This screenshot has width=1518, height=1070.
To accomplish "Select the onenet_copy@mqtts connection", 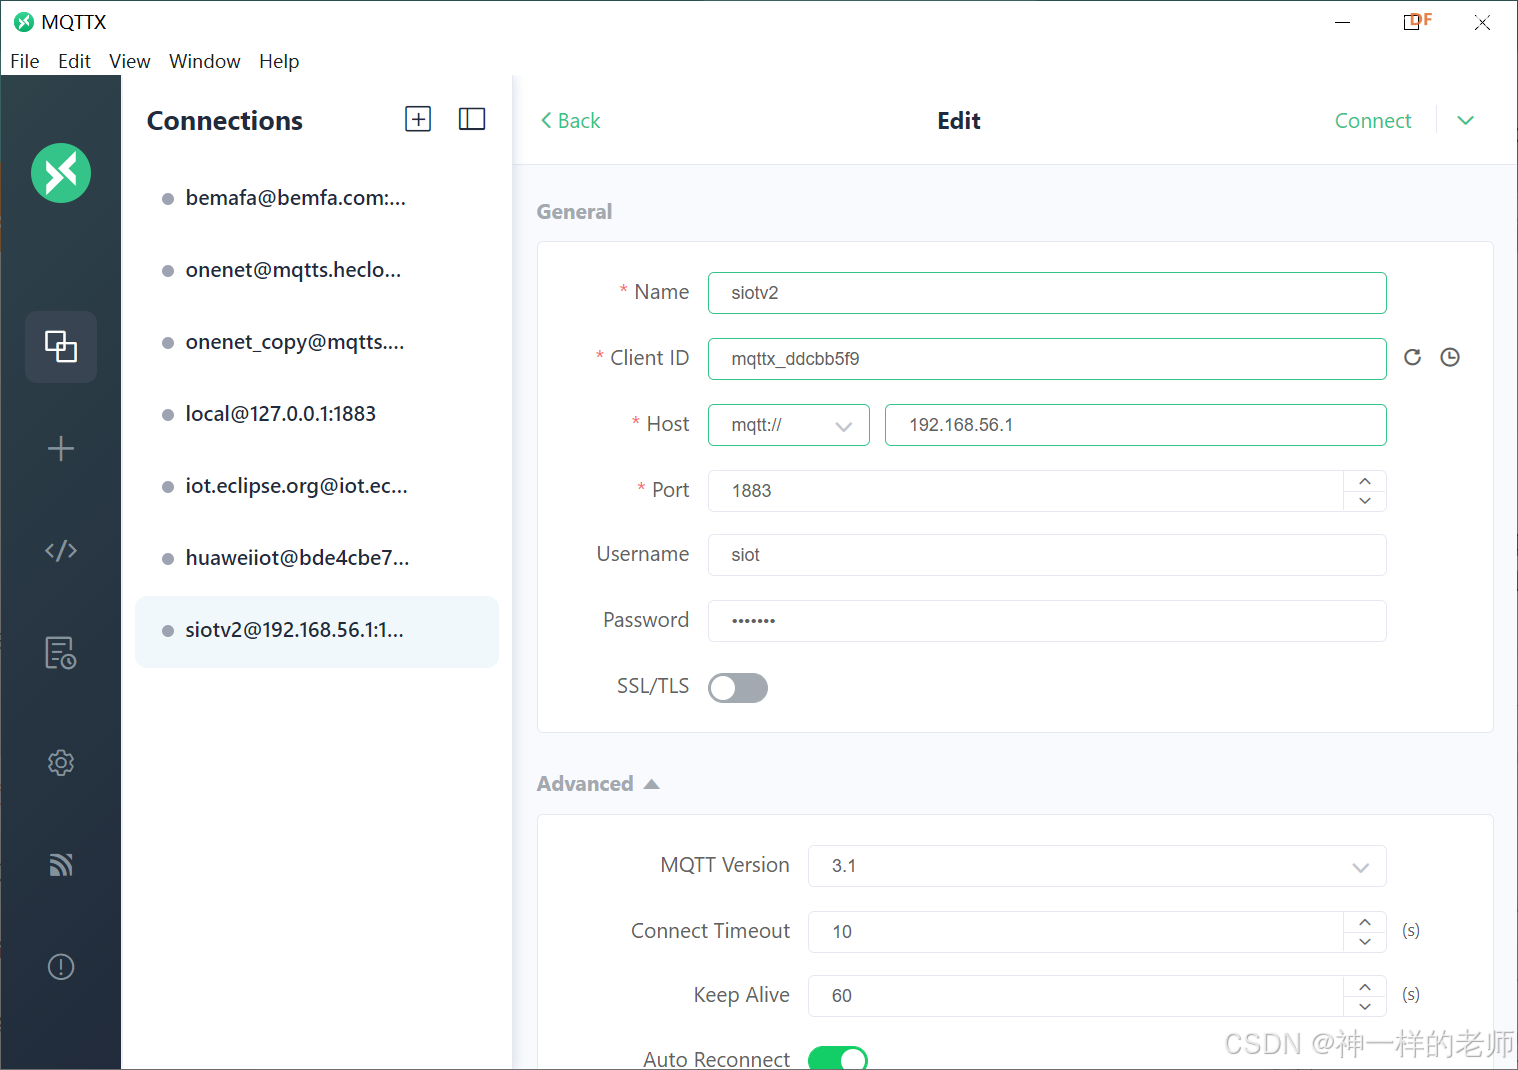I will pyautogui.click(x=317, y=342).
